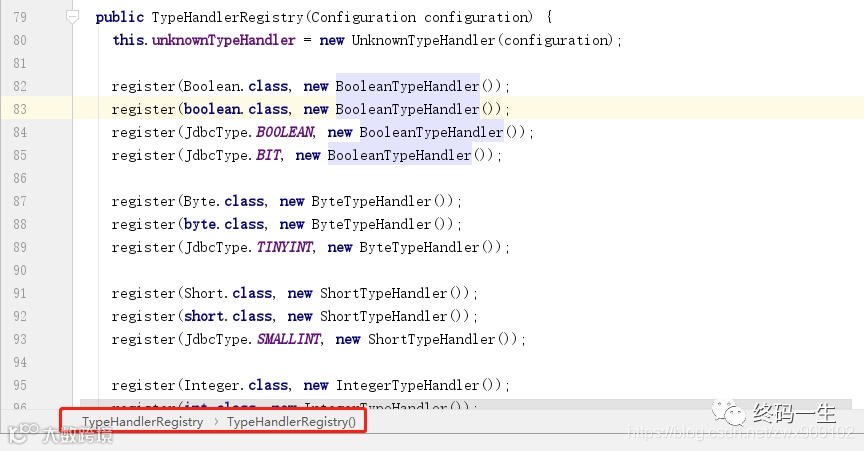Image resolution: width=864 pixels, height=451 pixels.
Task: Click Boolean.class argument on line 82
Action: pyautogui.click(x=236, y=87)
